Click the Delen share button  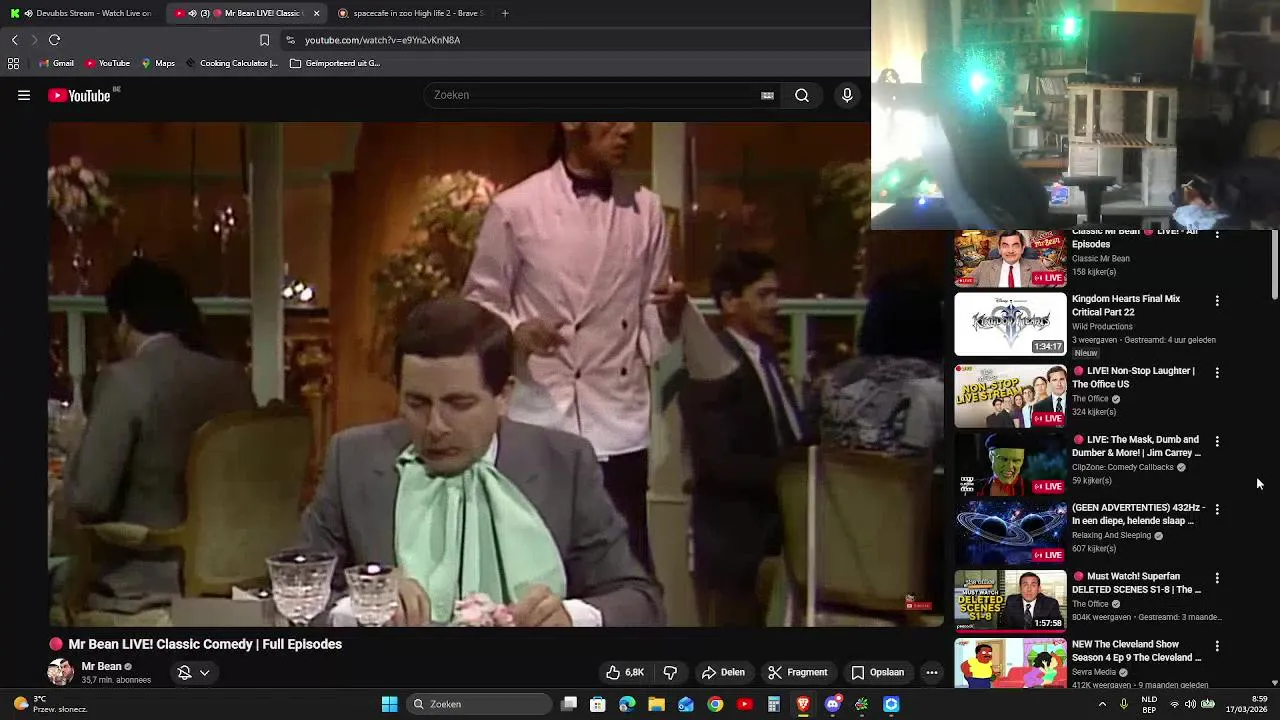pos(723,672)
